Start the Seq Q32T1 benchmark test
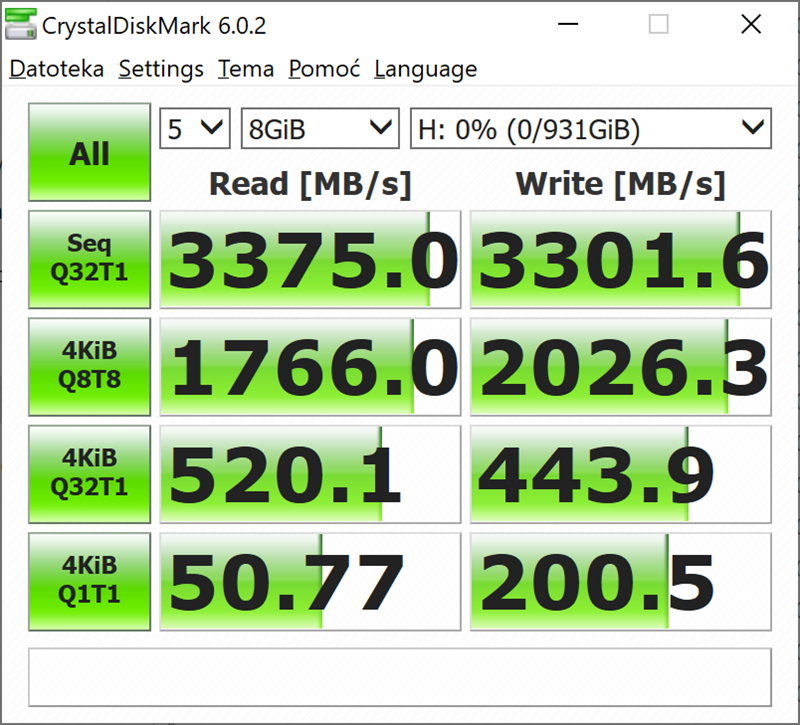This screenshot has height=725, width=800. click(90, 259)
